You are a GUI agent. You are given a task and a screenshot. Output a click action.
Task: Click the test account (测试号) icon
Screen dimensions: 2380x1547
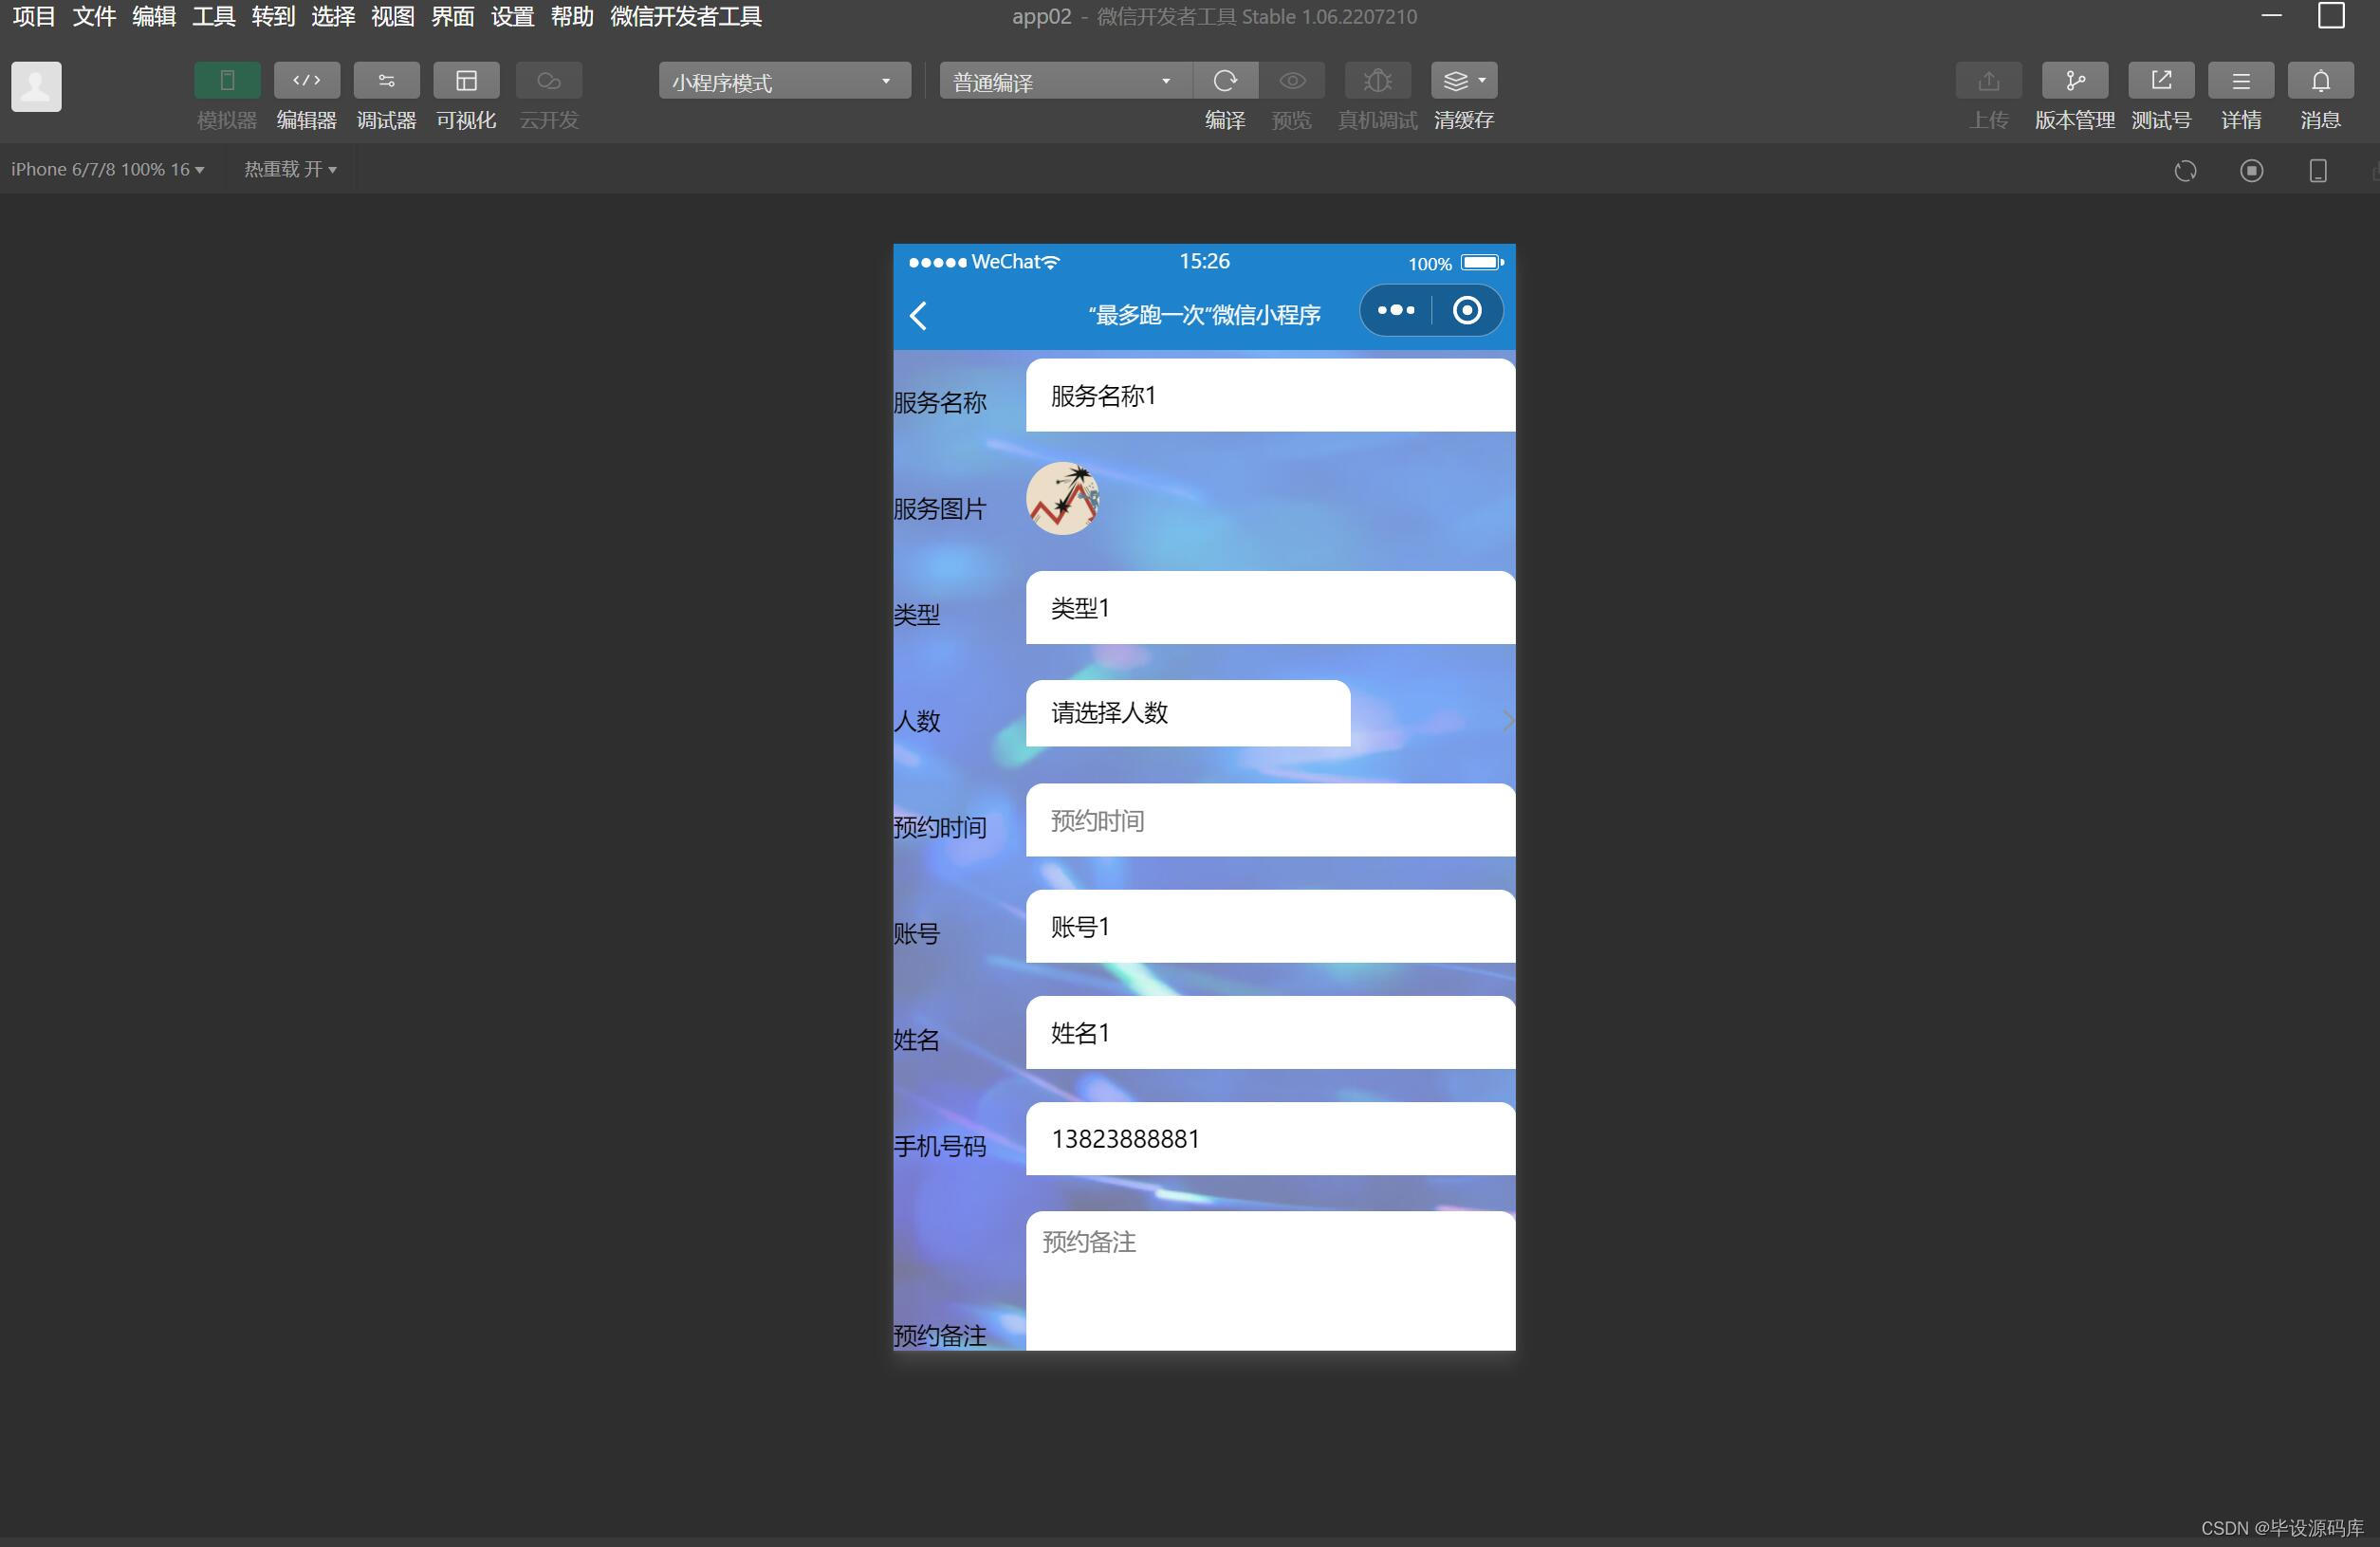(x=2160, y=81)
